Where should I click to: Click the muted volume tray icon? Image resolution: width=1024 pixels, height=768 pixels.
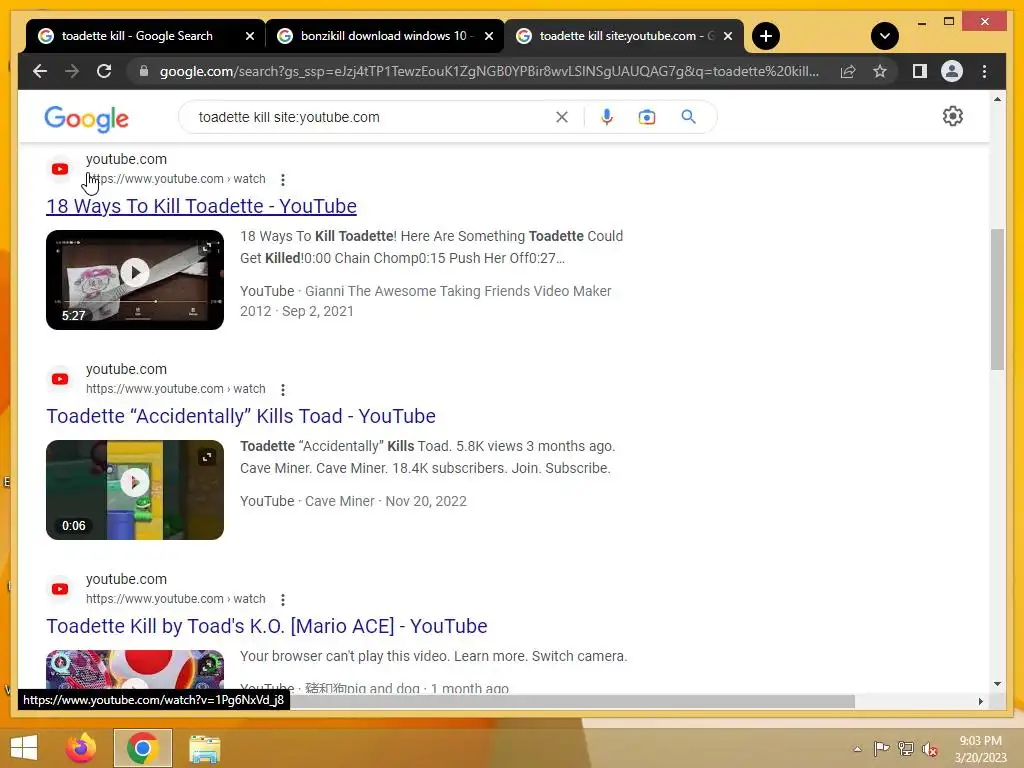(929, 749)
